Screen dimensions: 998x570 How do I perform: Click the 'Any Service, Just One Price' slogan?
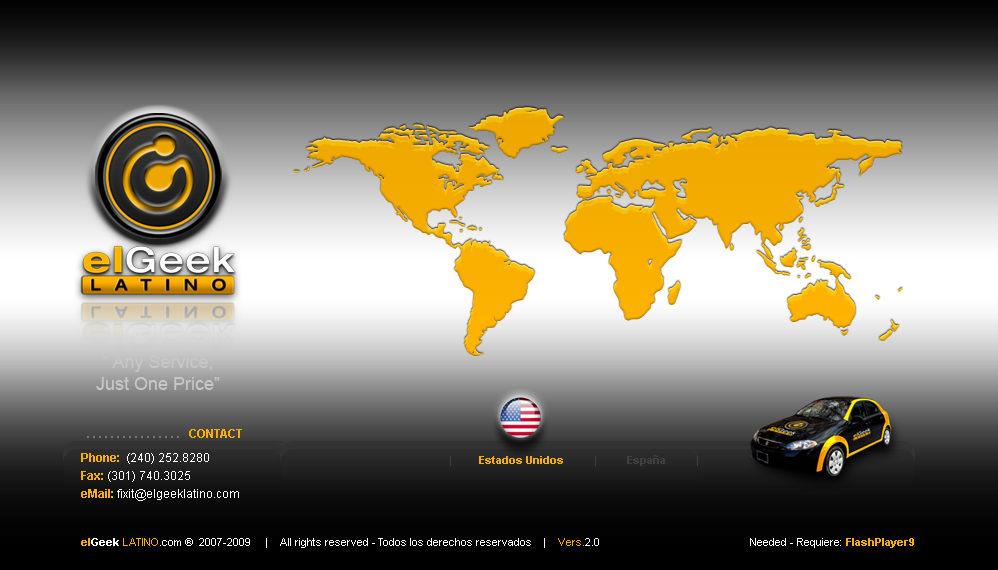pos(158,373)
